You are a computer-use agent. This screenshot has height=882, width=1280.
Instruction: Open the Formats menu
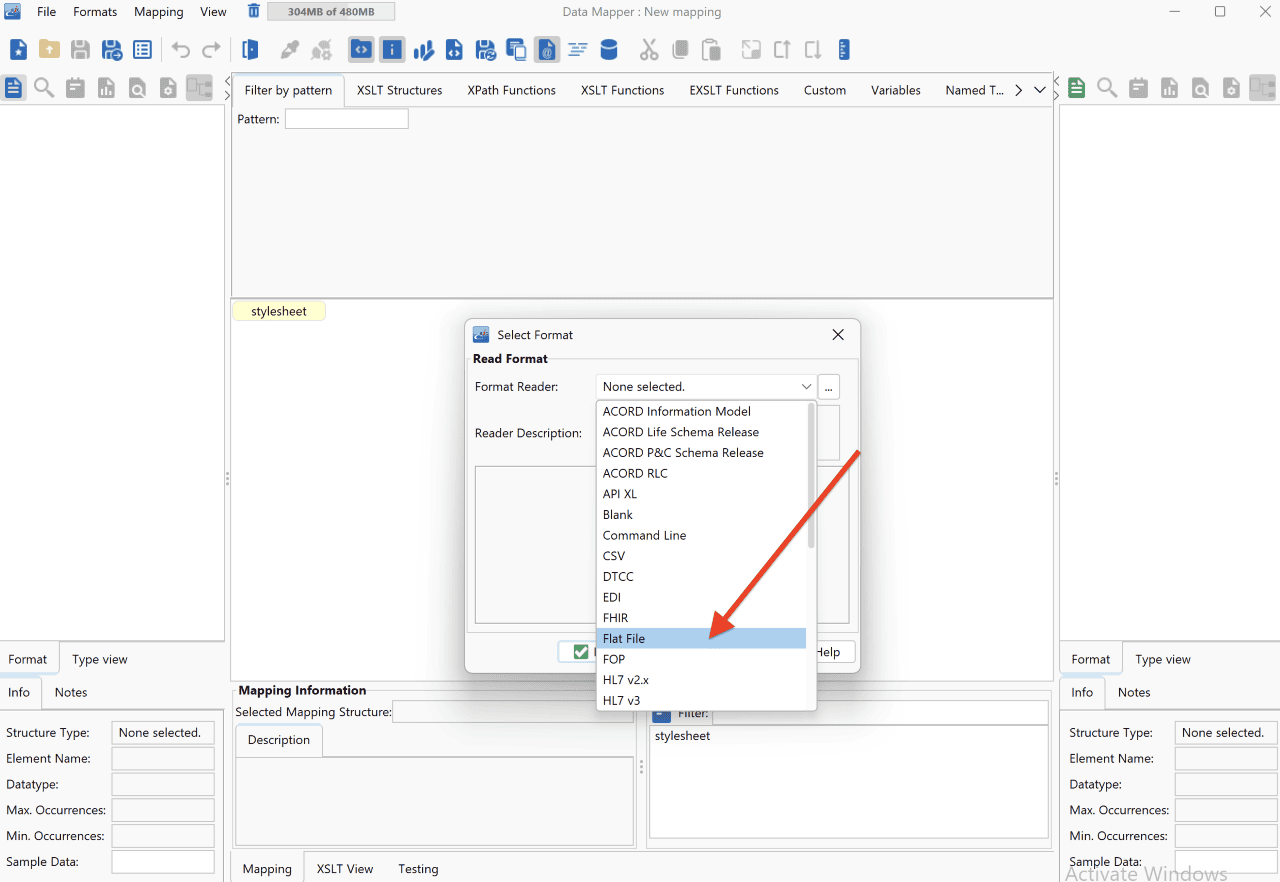[x=95, y=12]
